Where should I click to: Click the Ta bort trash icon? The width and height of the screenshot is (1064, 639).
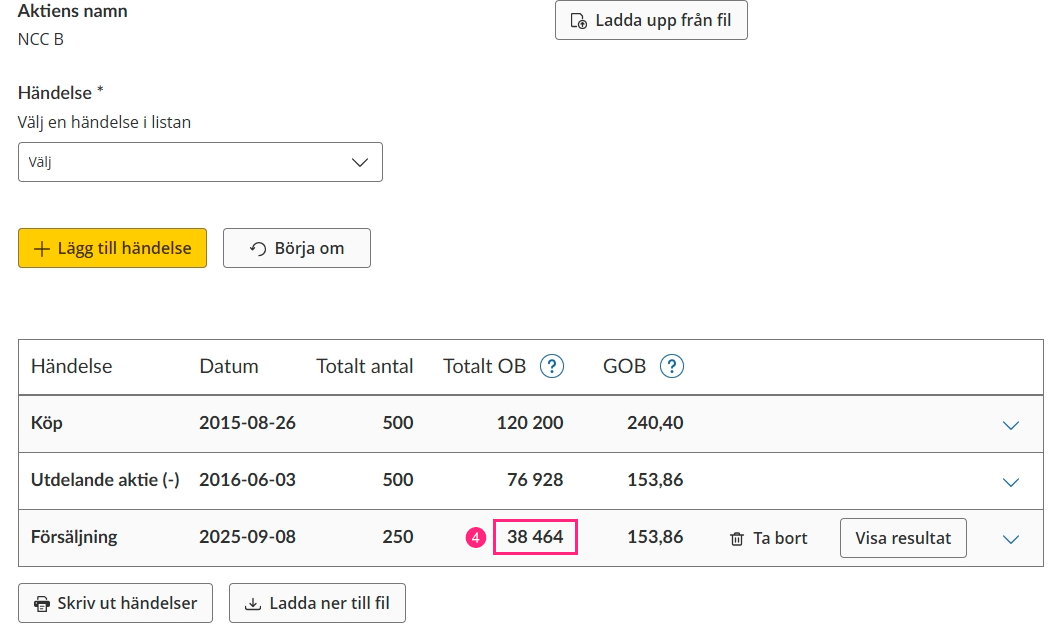(x=737, y=538)
